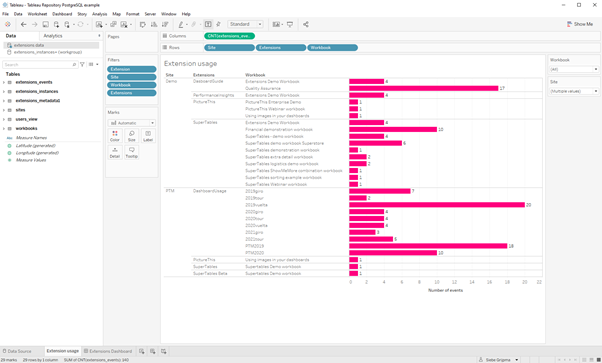This screenshot has height=363, width=602.
Task: Click the Pause Auto Updates icon
Action: 67,24
